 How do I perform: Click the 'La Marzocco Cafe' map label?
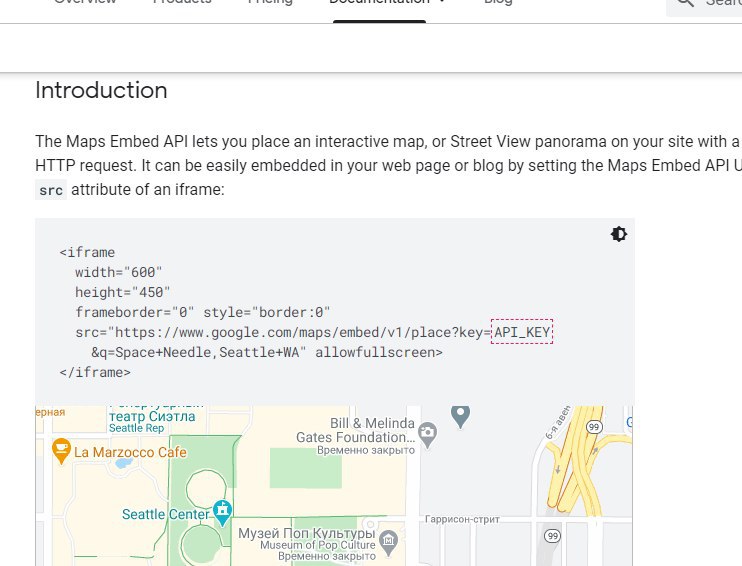point(130,452)
